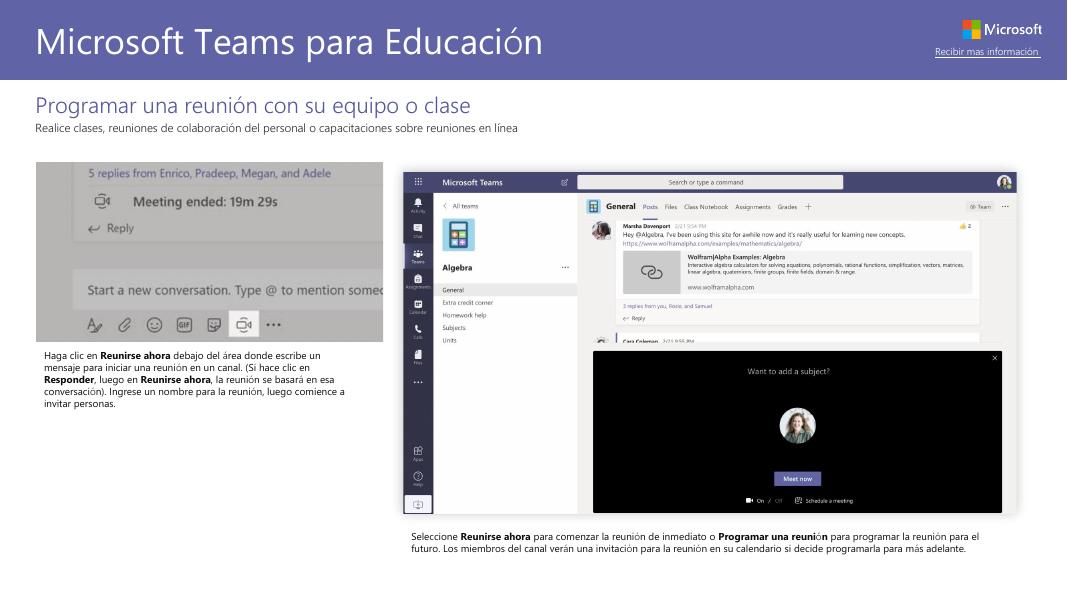Click the Meet now camera icon in compose toolbar
Screen dimensions: 1068x601
click(x=244, y=324)
